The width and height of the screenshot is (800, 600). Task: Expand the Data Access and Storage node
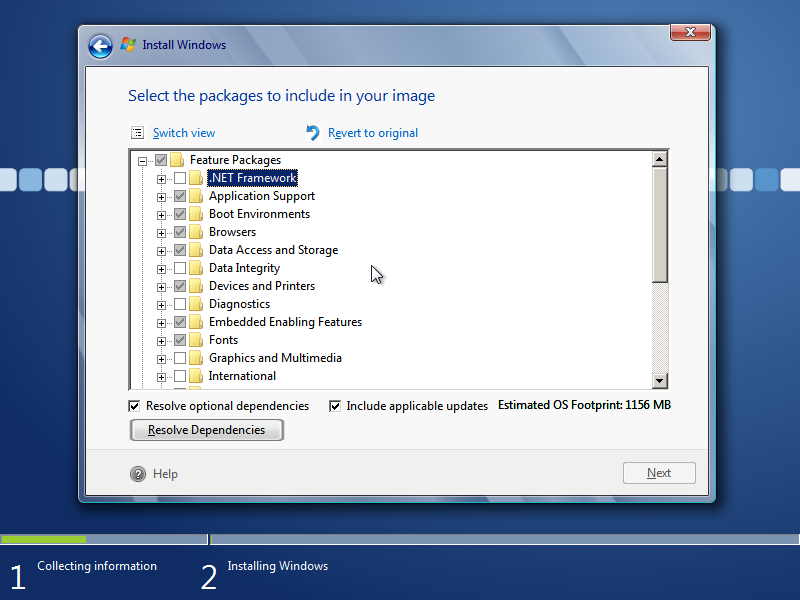point(161,251)
